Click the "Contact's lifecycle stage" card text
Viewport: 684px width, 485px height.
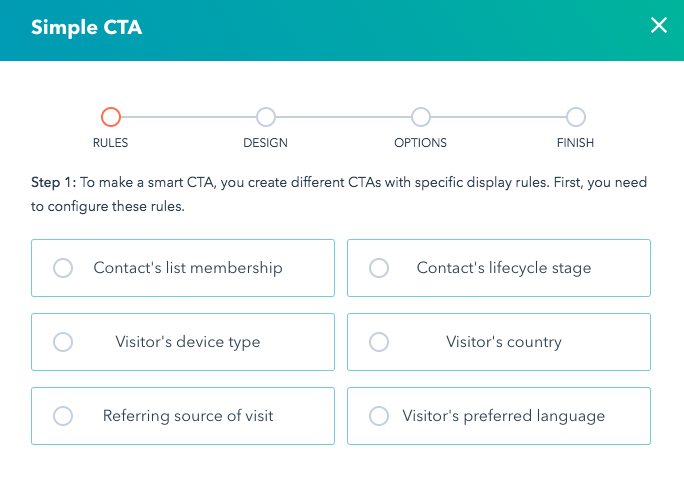tap(504, 268)
